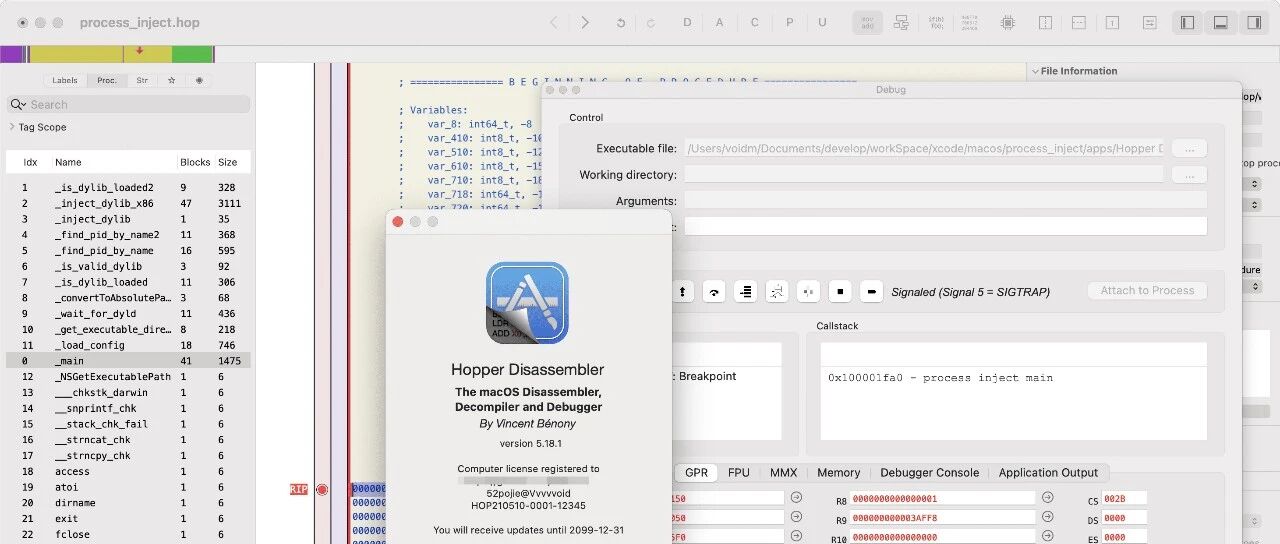Screen dimensions: 1280x544
Task: Click the Arguments input field
Action: click(945, 201)
